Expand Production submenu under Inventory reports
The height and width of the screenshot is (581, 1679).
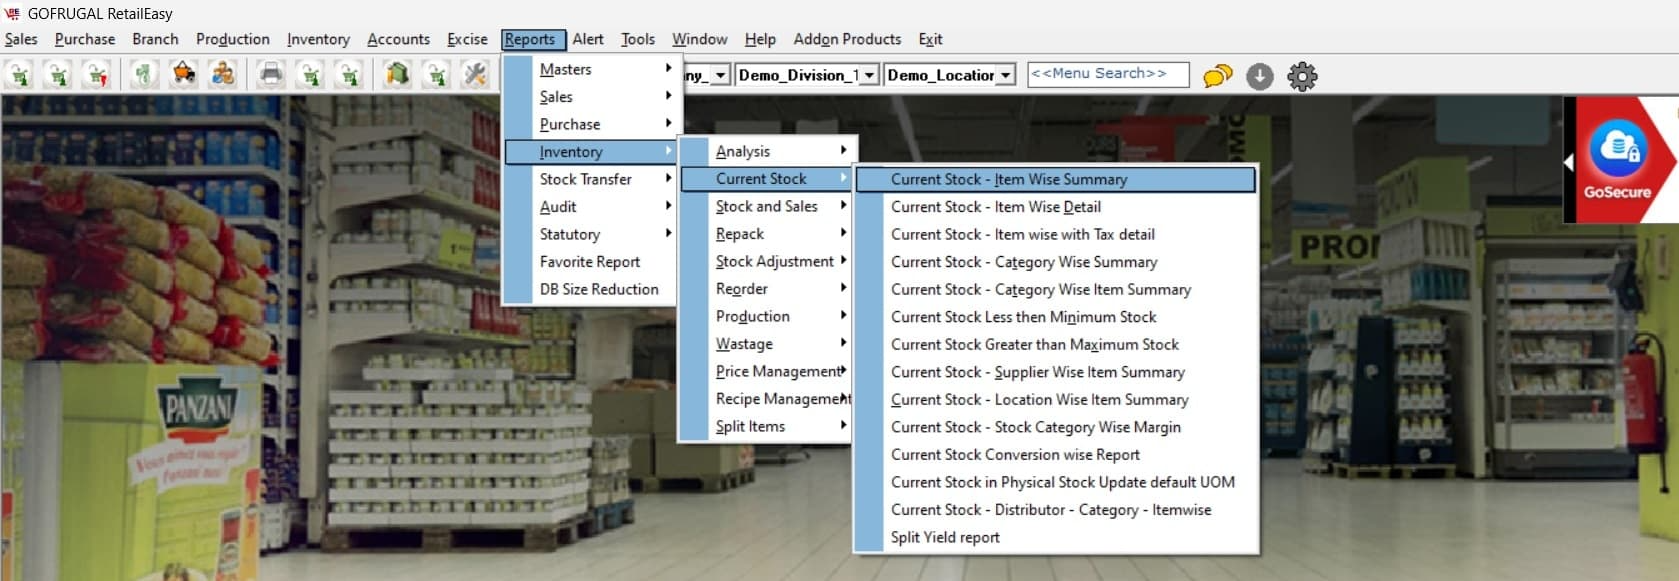tap(767, 316)
